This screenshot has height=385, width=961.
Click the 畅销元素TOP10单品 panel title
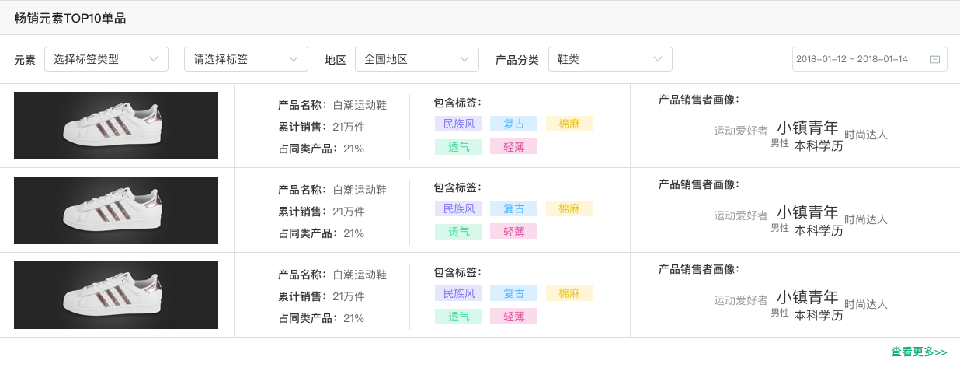tap(70, 18)
